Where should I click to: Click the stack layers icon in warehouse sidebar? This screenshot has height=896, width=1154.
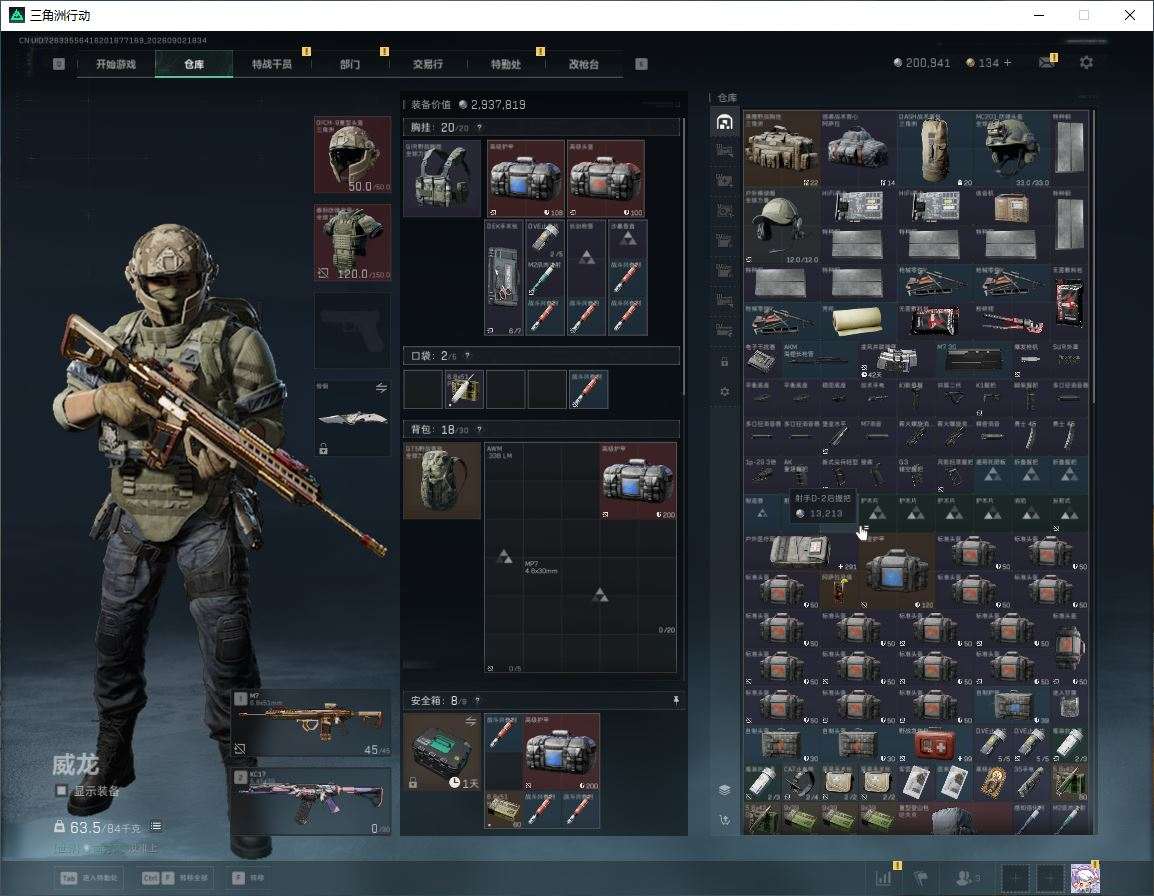tap(724, 790)
